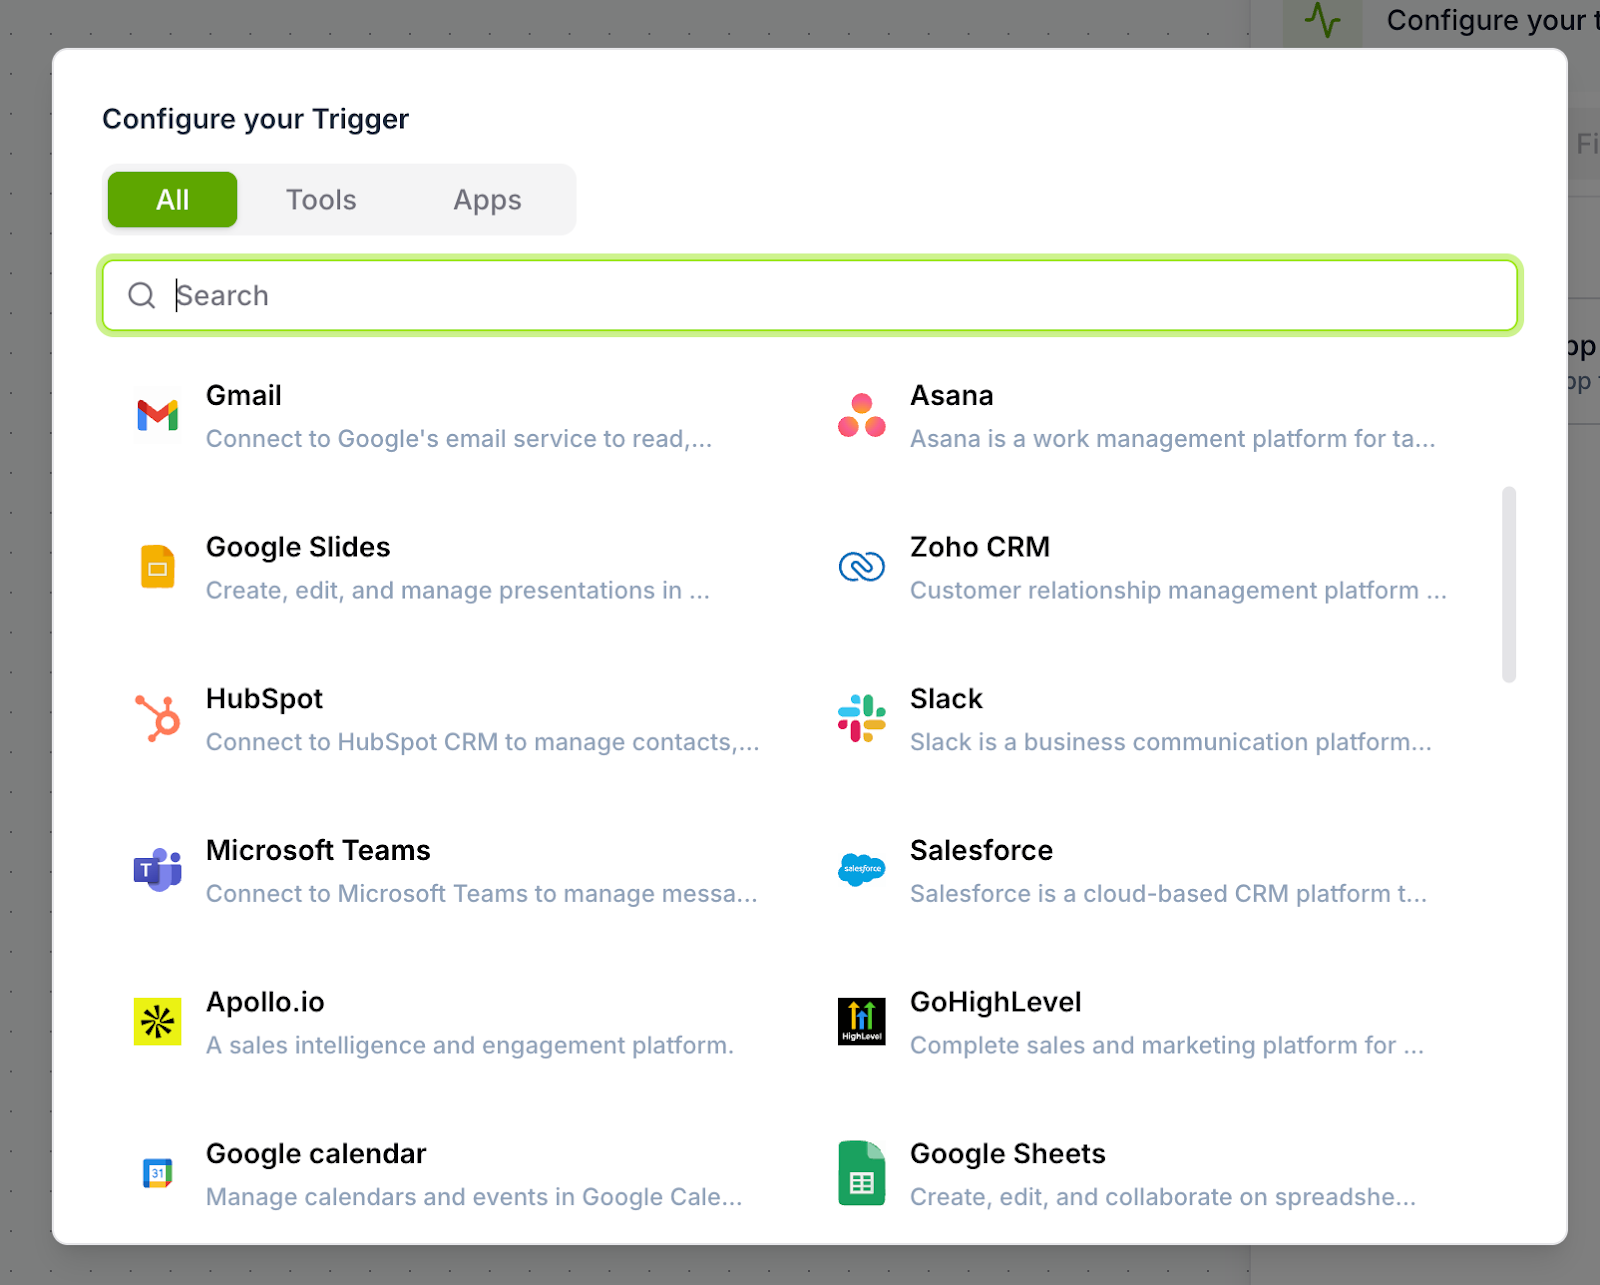The width and height of the screenshot is (1600, 1285).
Task: Click the search magnifier icon
Action: [x=142, y=295]
